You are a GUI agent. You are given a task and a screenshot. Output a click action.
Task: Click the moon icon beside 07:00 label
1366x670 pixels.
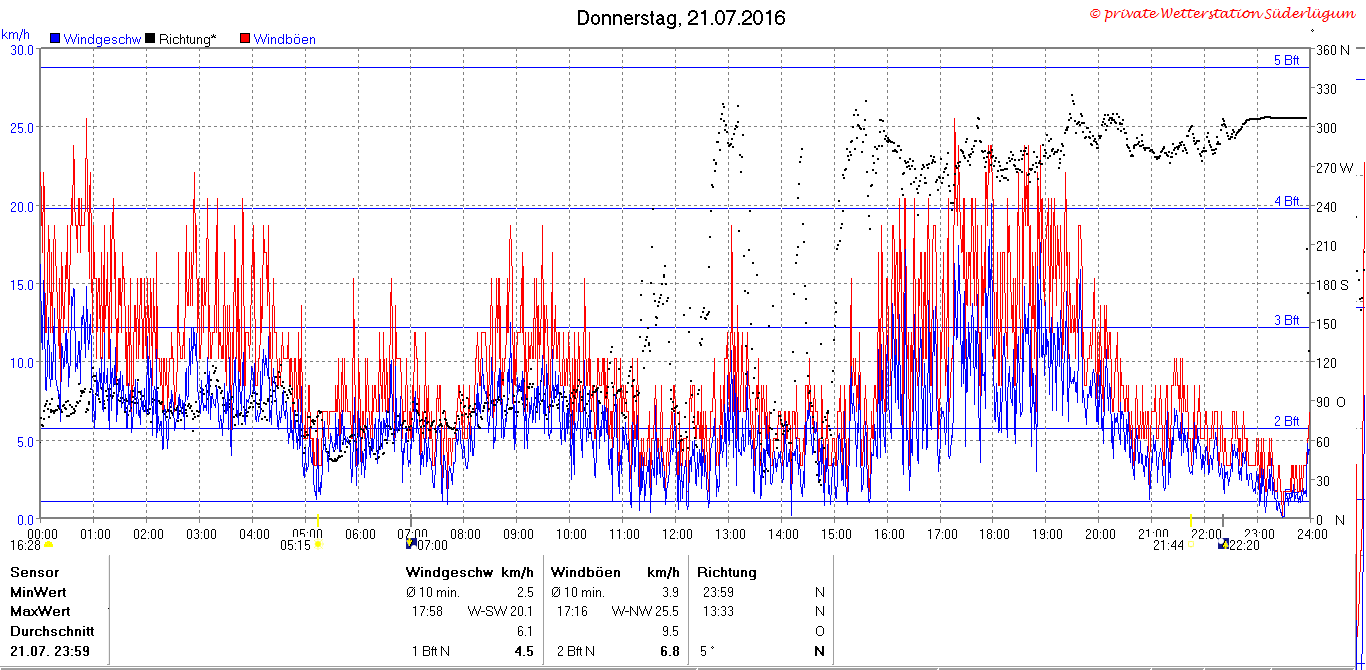[410, 545]
